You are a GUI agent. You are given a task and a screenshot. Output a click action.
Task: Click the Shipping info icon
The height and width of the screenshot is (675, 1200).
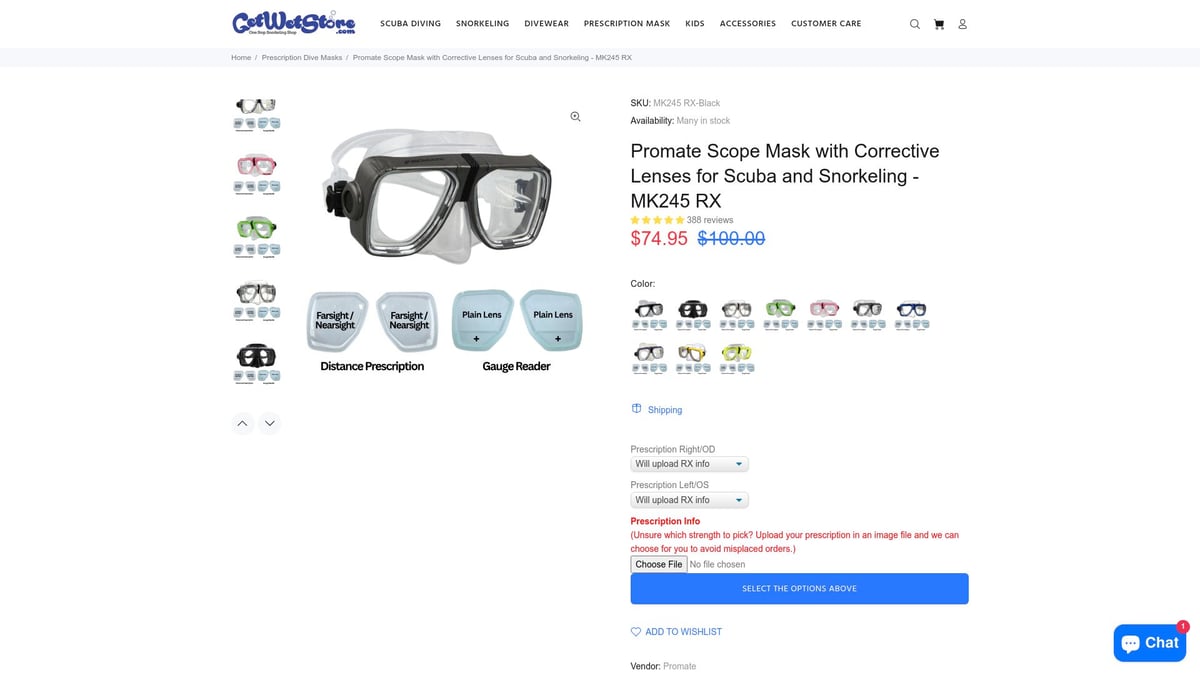pos(637,408)
